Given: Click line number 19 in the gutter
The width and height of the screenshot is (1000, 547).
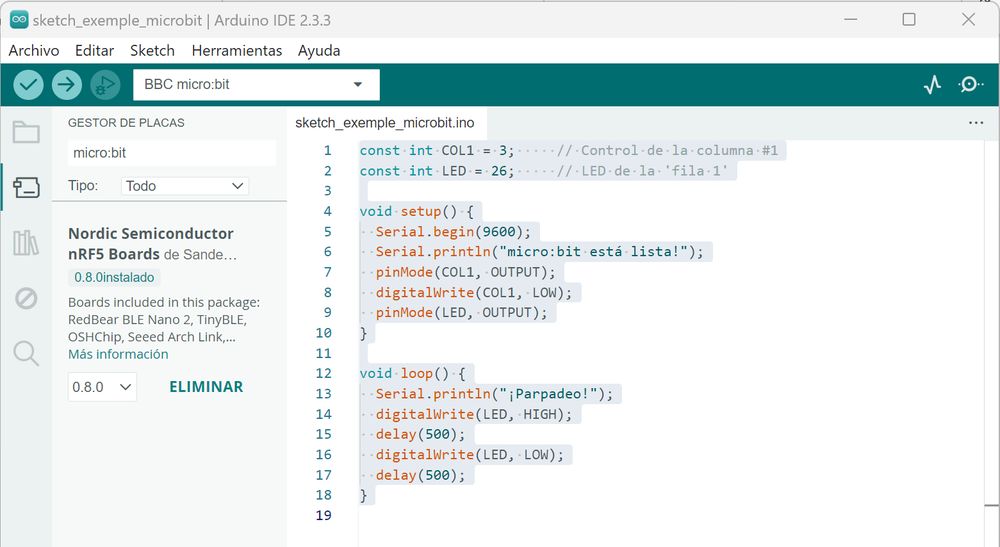Looking at the screenshot, I should pyautogui.click(x=323, y=515).
